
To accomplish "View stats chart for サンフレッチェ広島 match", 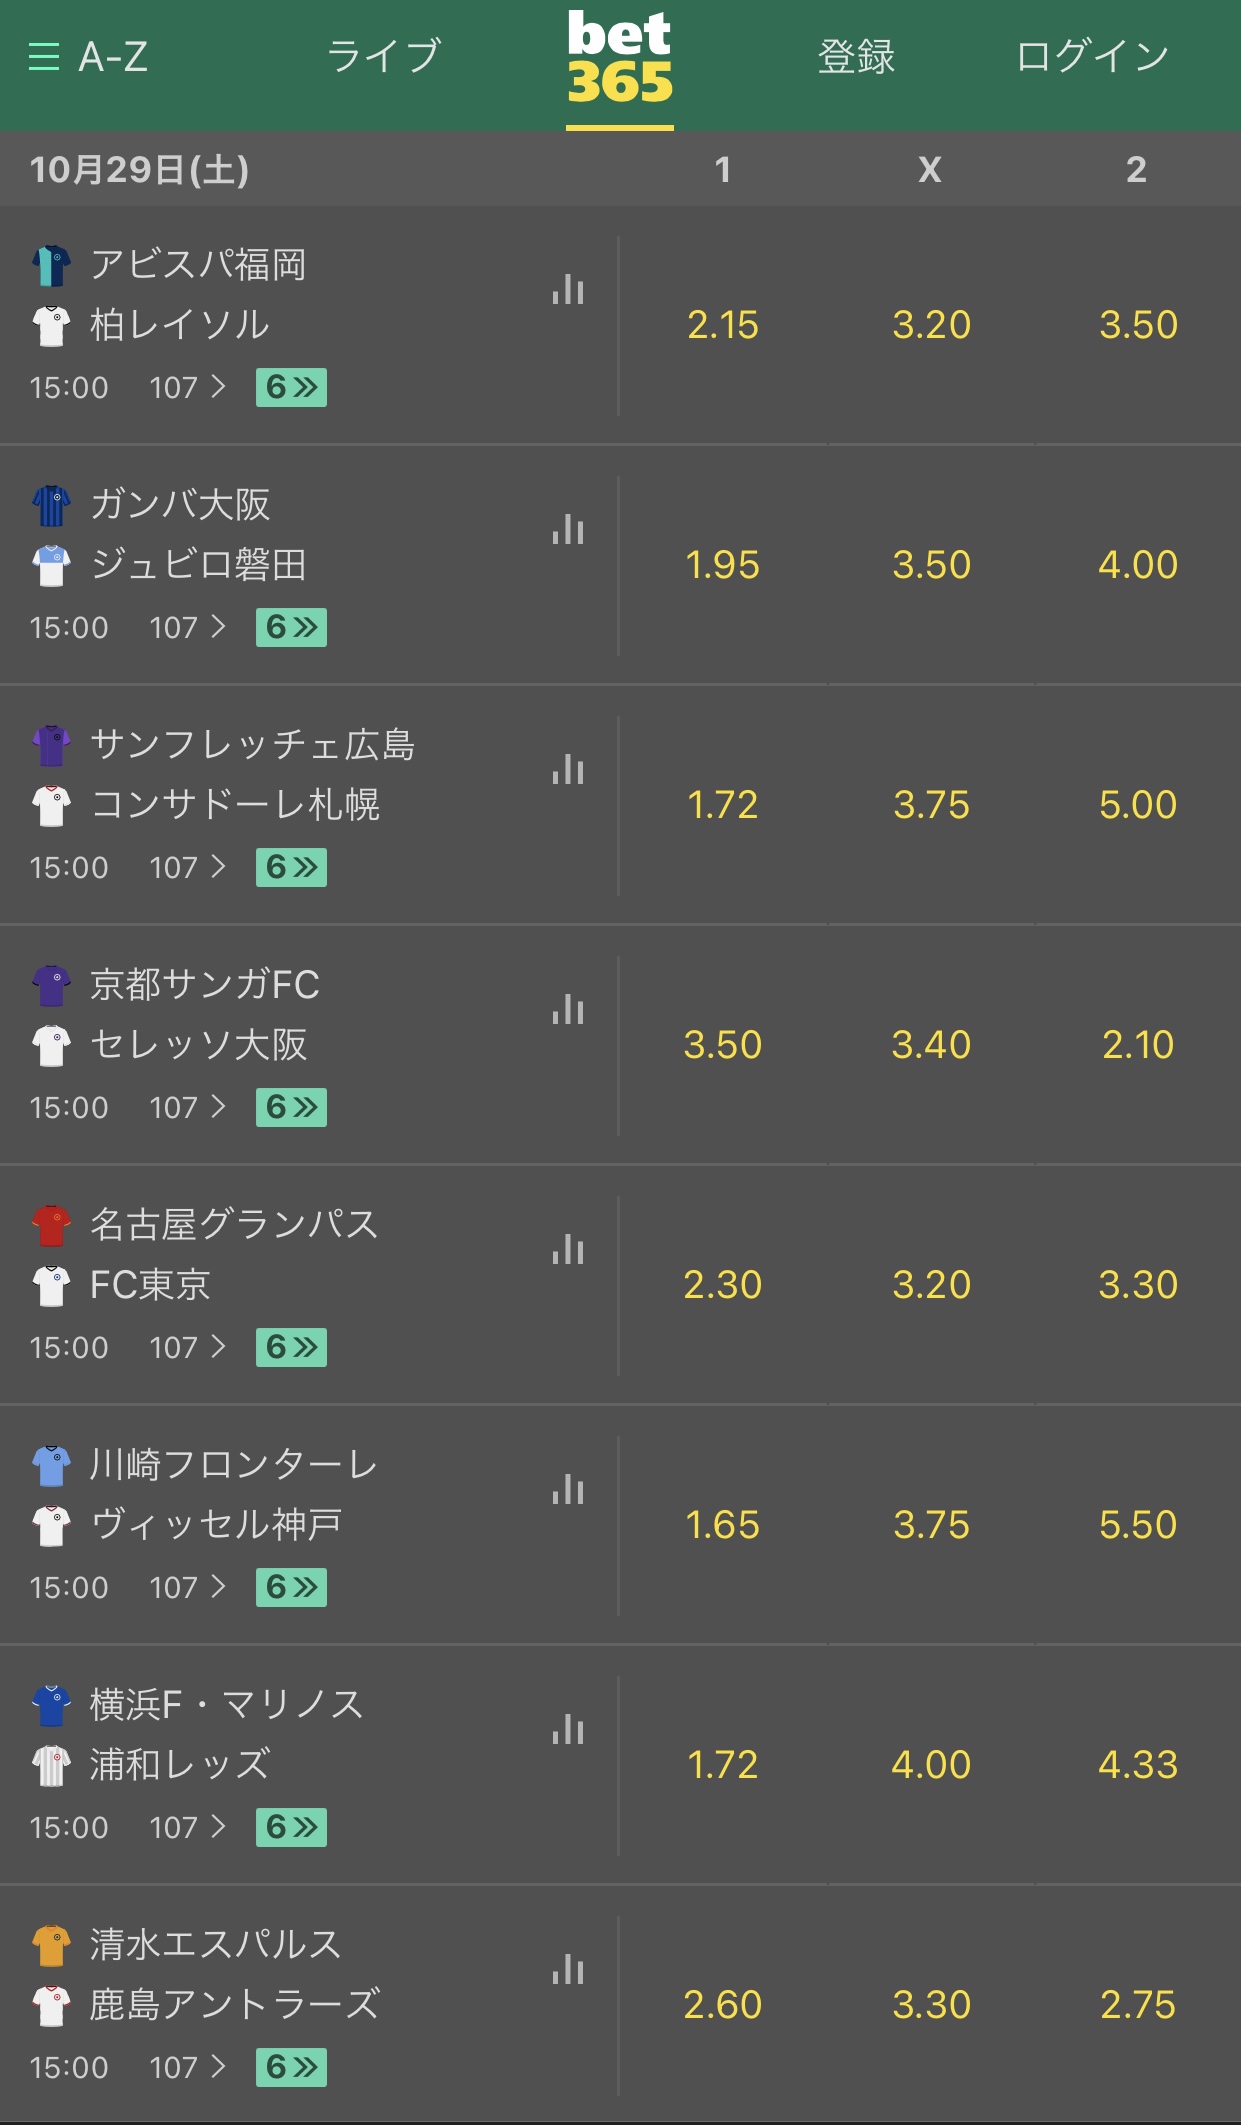I will (568, 769).
